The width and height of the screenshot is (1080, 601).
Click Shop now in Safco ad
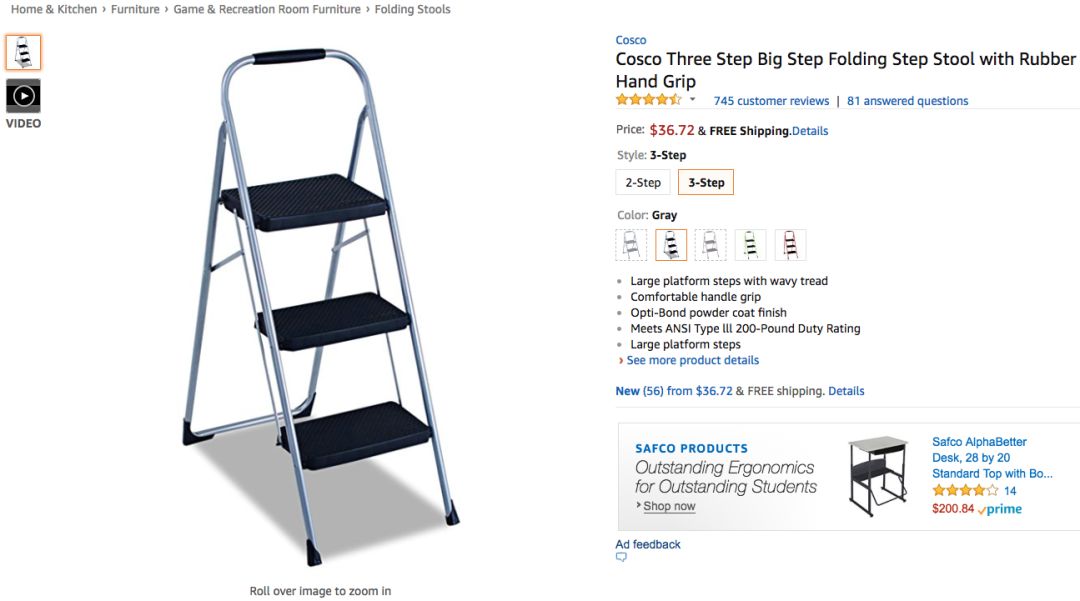(669, 506)
